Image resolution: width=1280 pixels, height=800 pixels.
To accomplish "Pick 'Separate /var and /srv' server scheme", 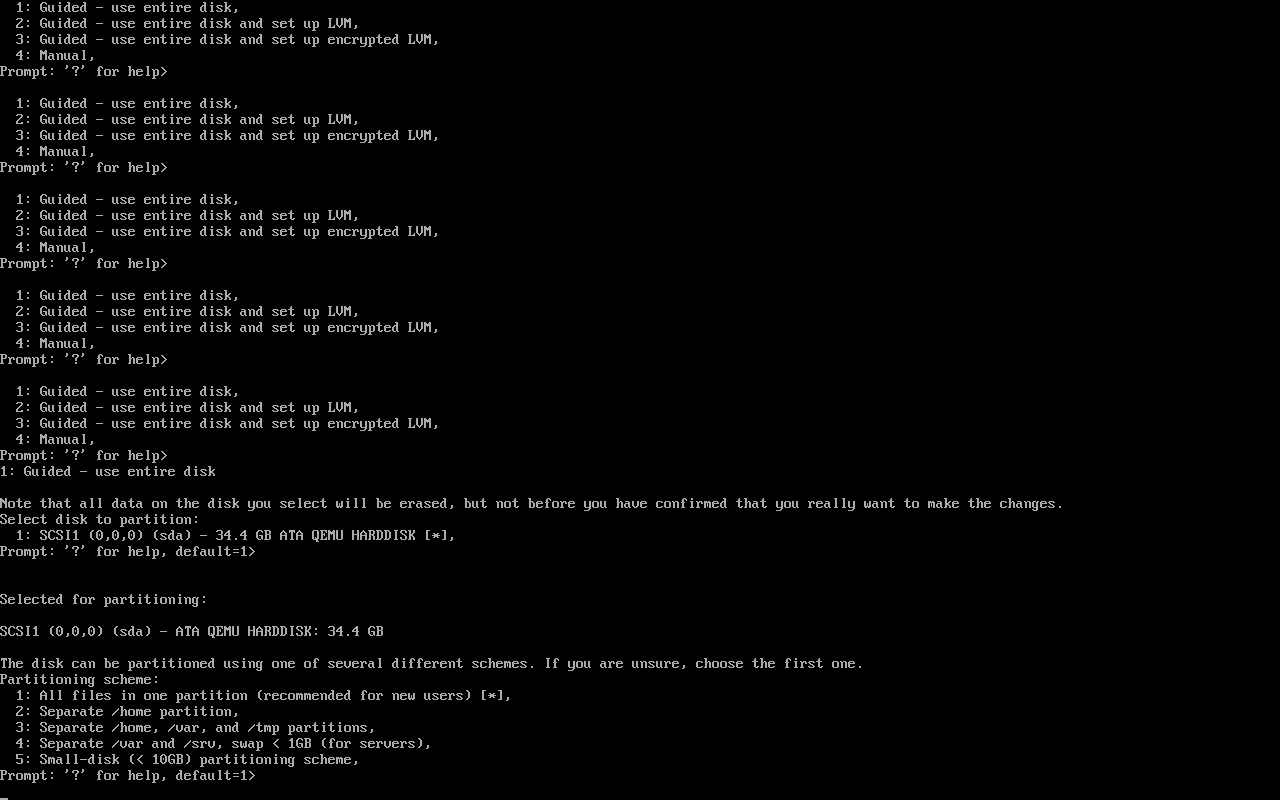I will 223,743.
